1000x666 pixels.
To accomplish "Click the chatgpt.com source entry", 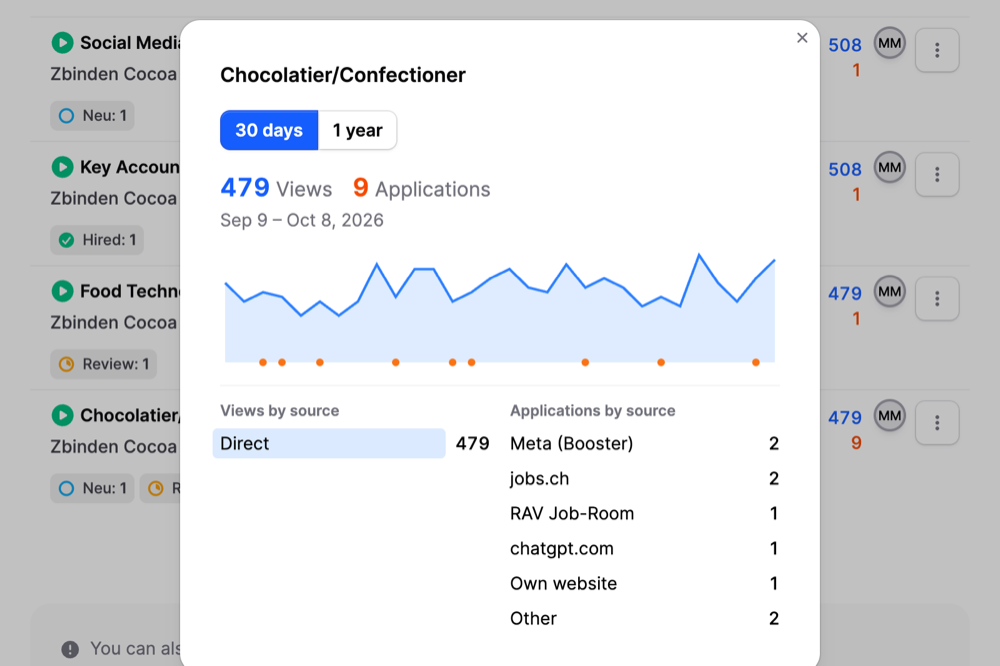I will point(644,549).
